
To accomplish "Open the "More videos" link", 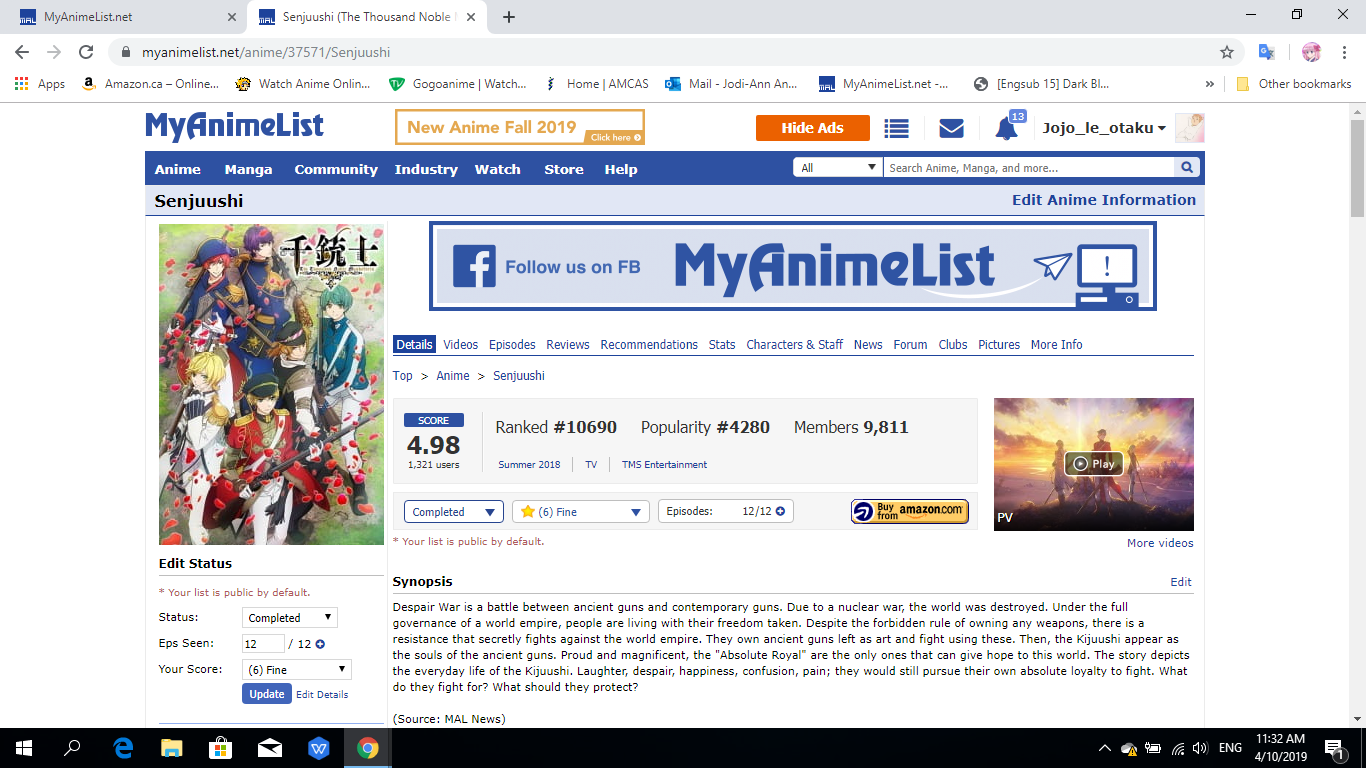I will [1160, 542].
